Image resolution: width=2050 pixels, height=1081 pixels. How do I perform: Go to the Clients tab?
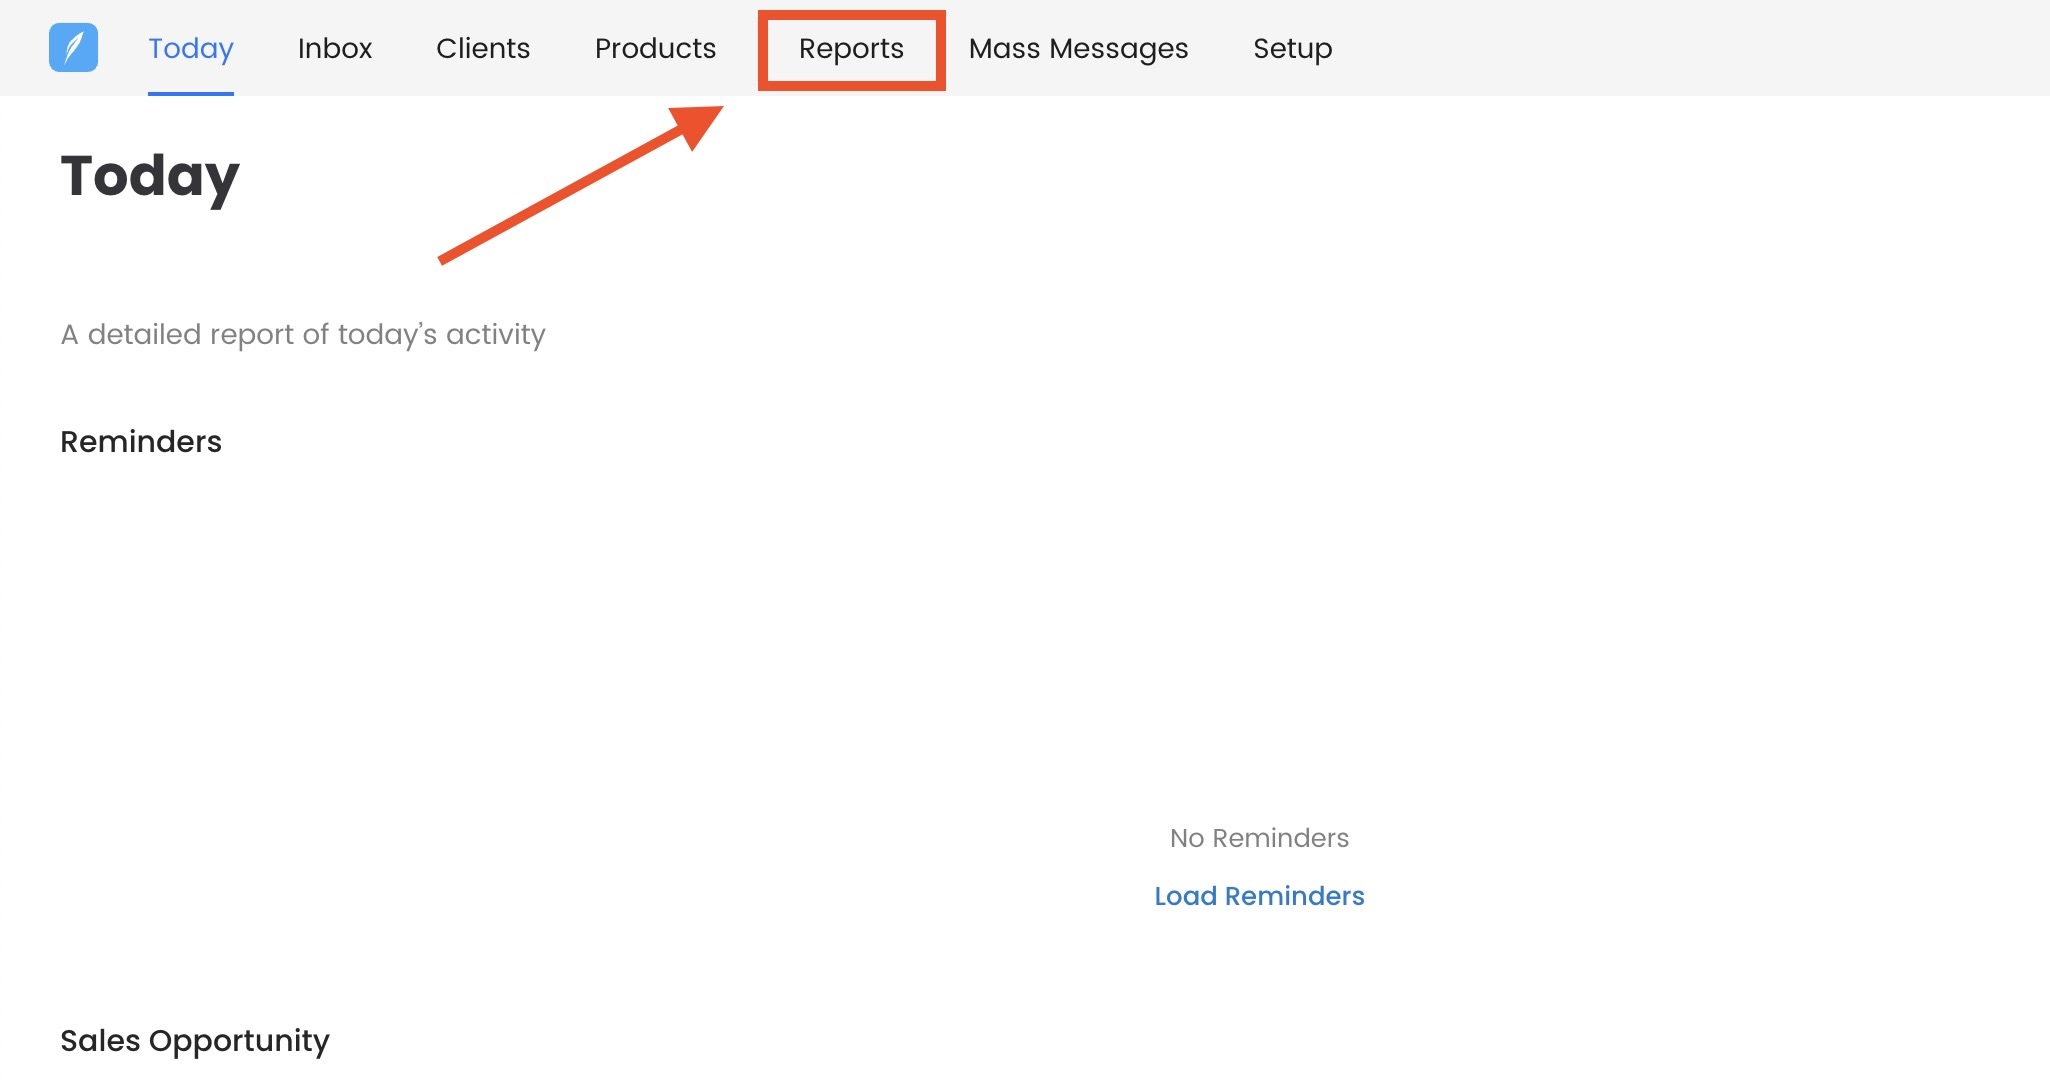pos(483,48)
